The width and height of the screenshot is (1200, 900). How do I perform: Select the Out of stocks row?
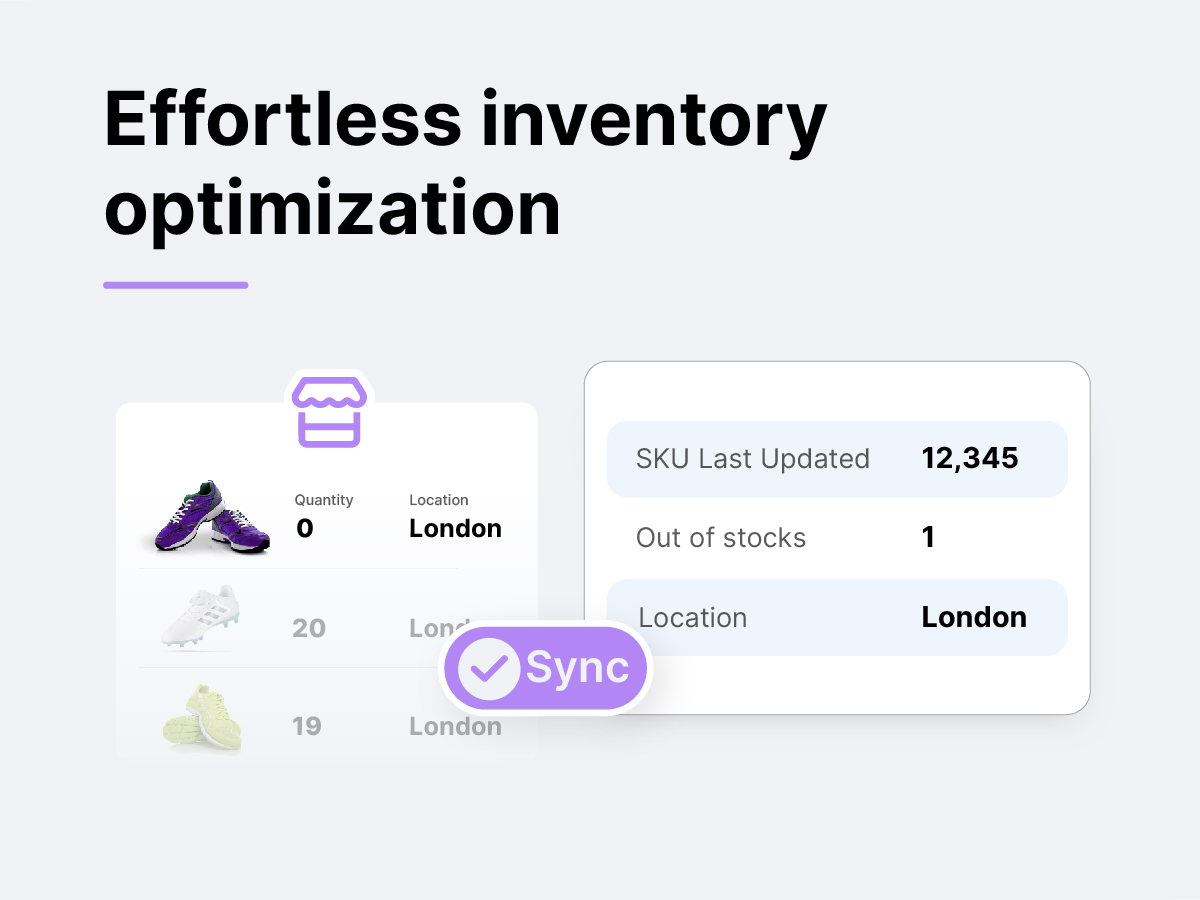pos(837,538)
